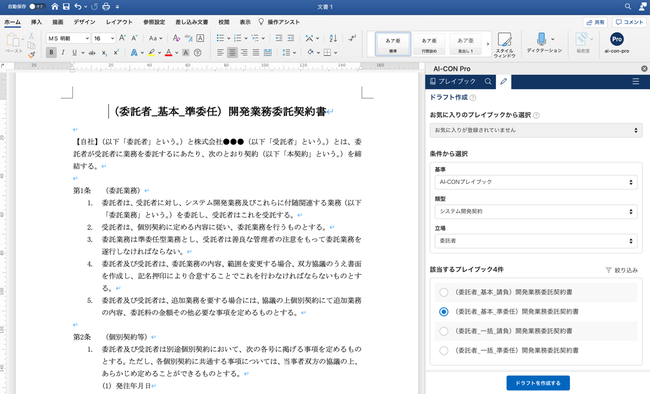Viewport: 650px width, 395px height.
Task: Apply red font color
Action: 168,53
